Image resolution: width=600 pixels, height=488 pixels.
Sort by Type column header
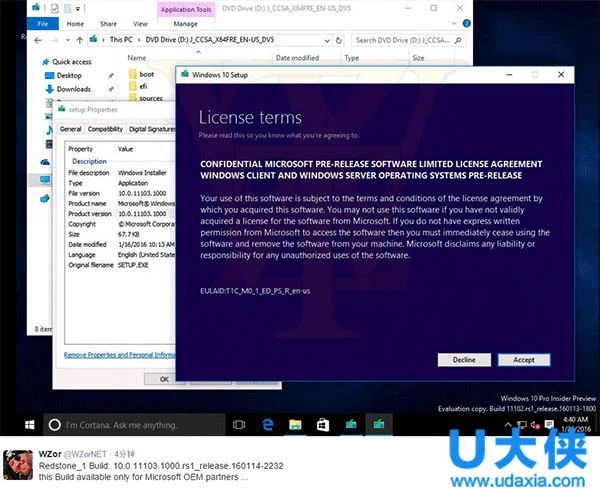click(x=351, y=58)
